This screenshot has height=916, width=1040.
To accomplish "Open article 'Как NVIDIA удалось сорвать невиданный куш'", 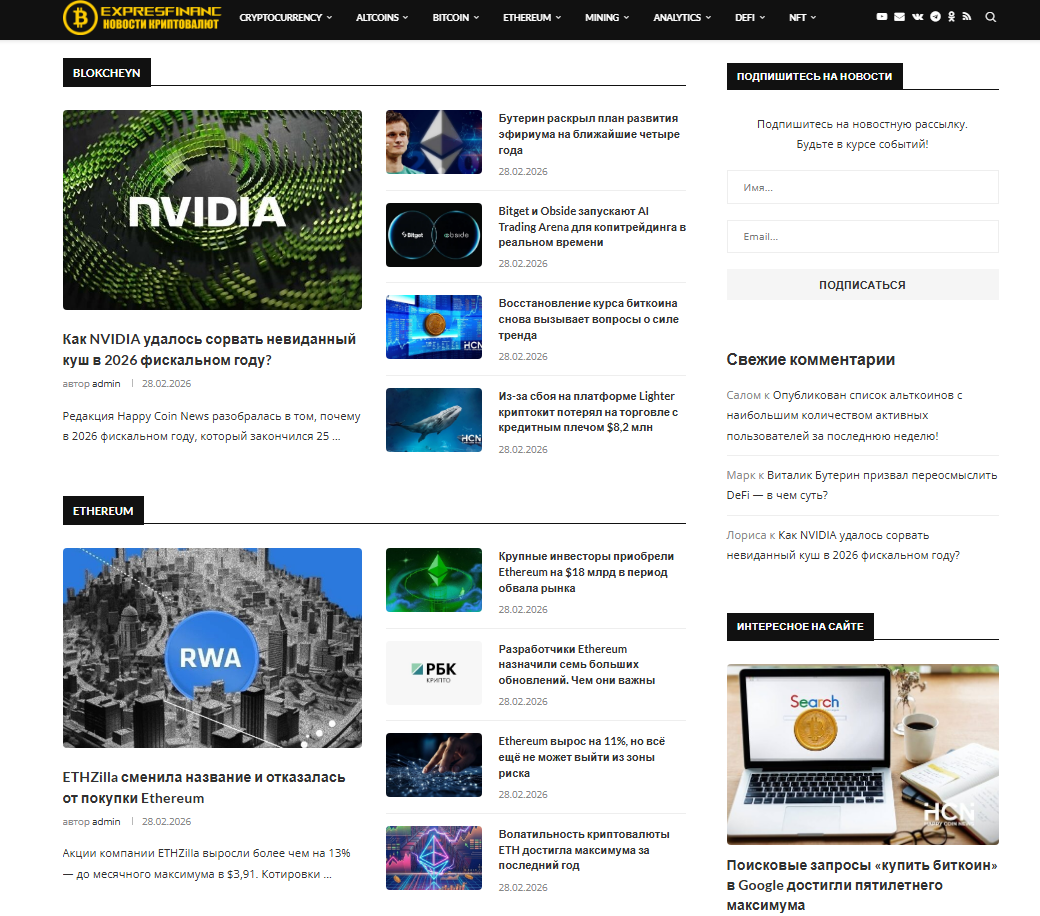I will pyautogui.click(x=209, y=350).
